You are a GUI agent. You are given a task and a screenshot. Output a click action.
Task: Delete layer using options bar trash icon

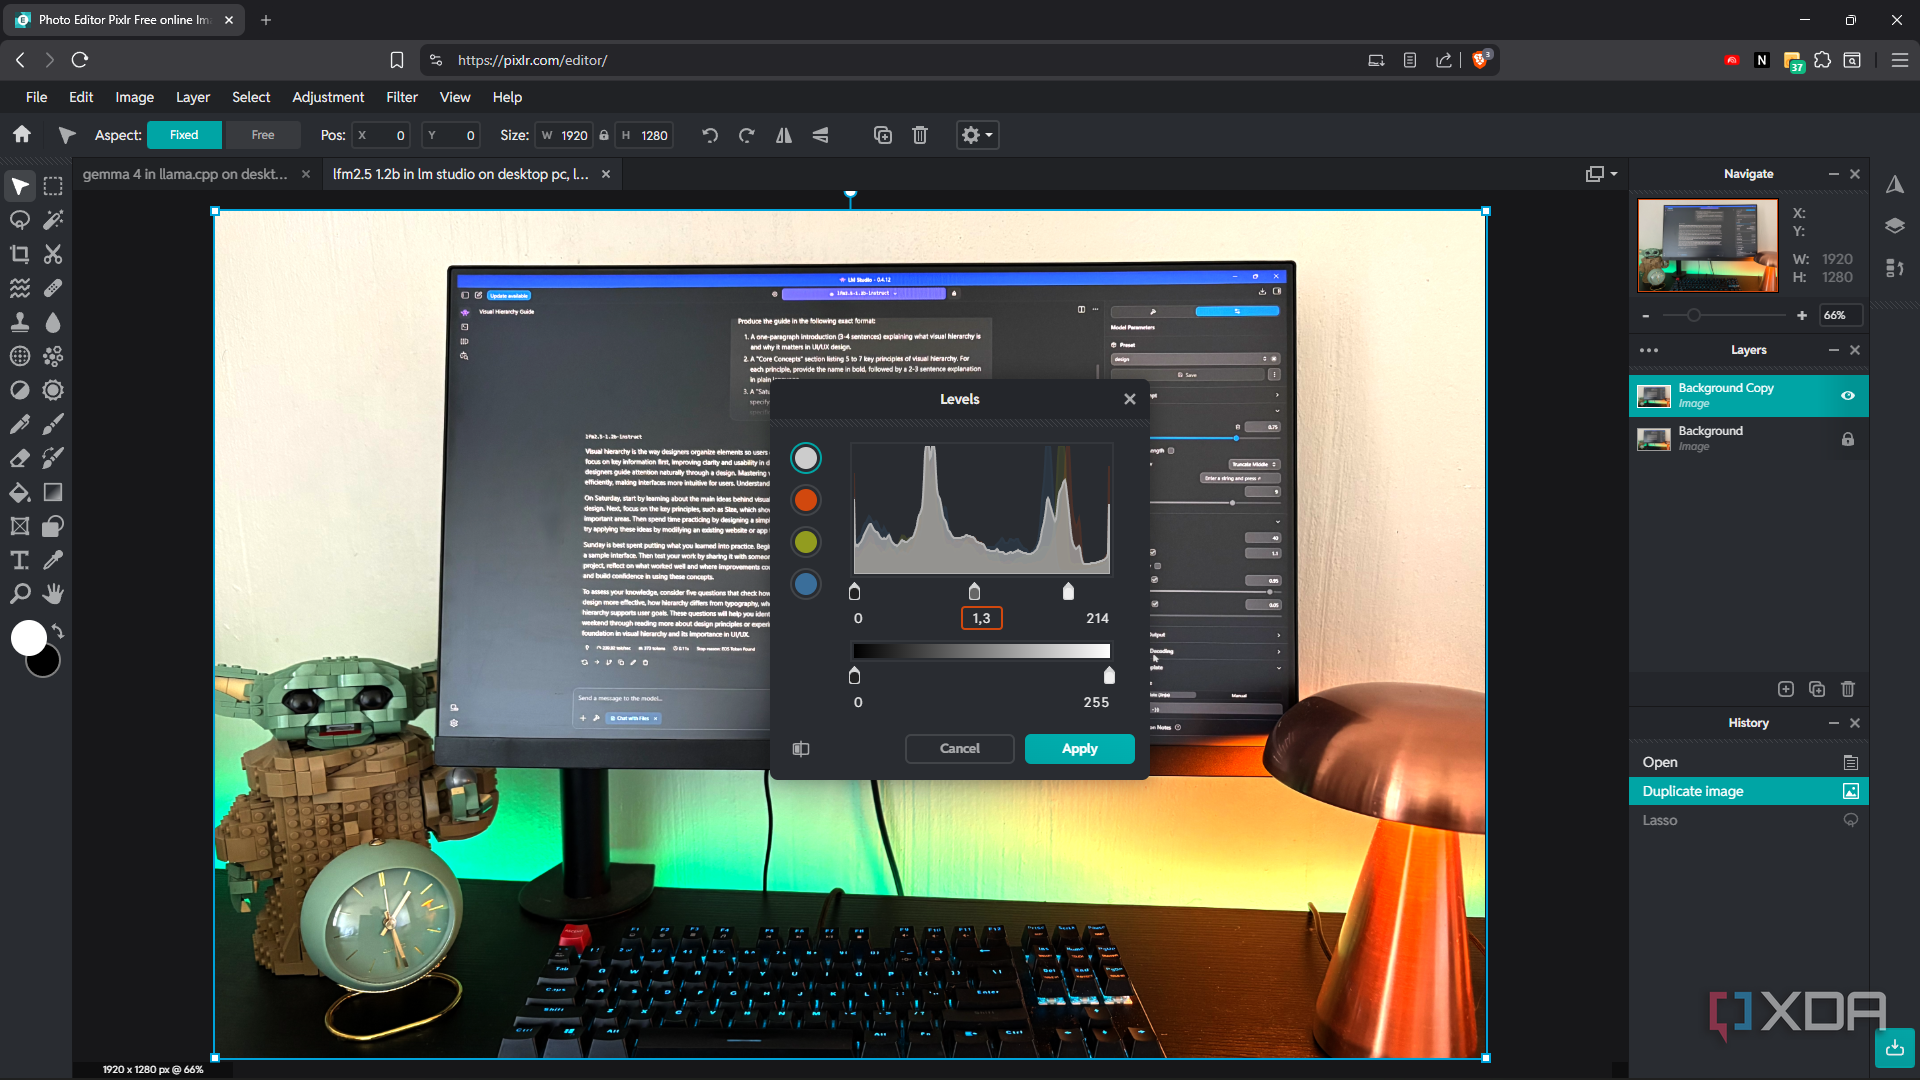920,135
